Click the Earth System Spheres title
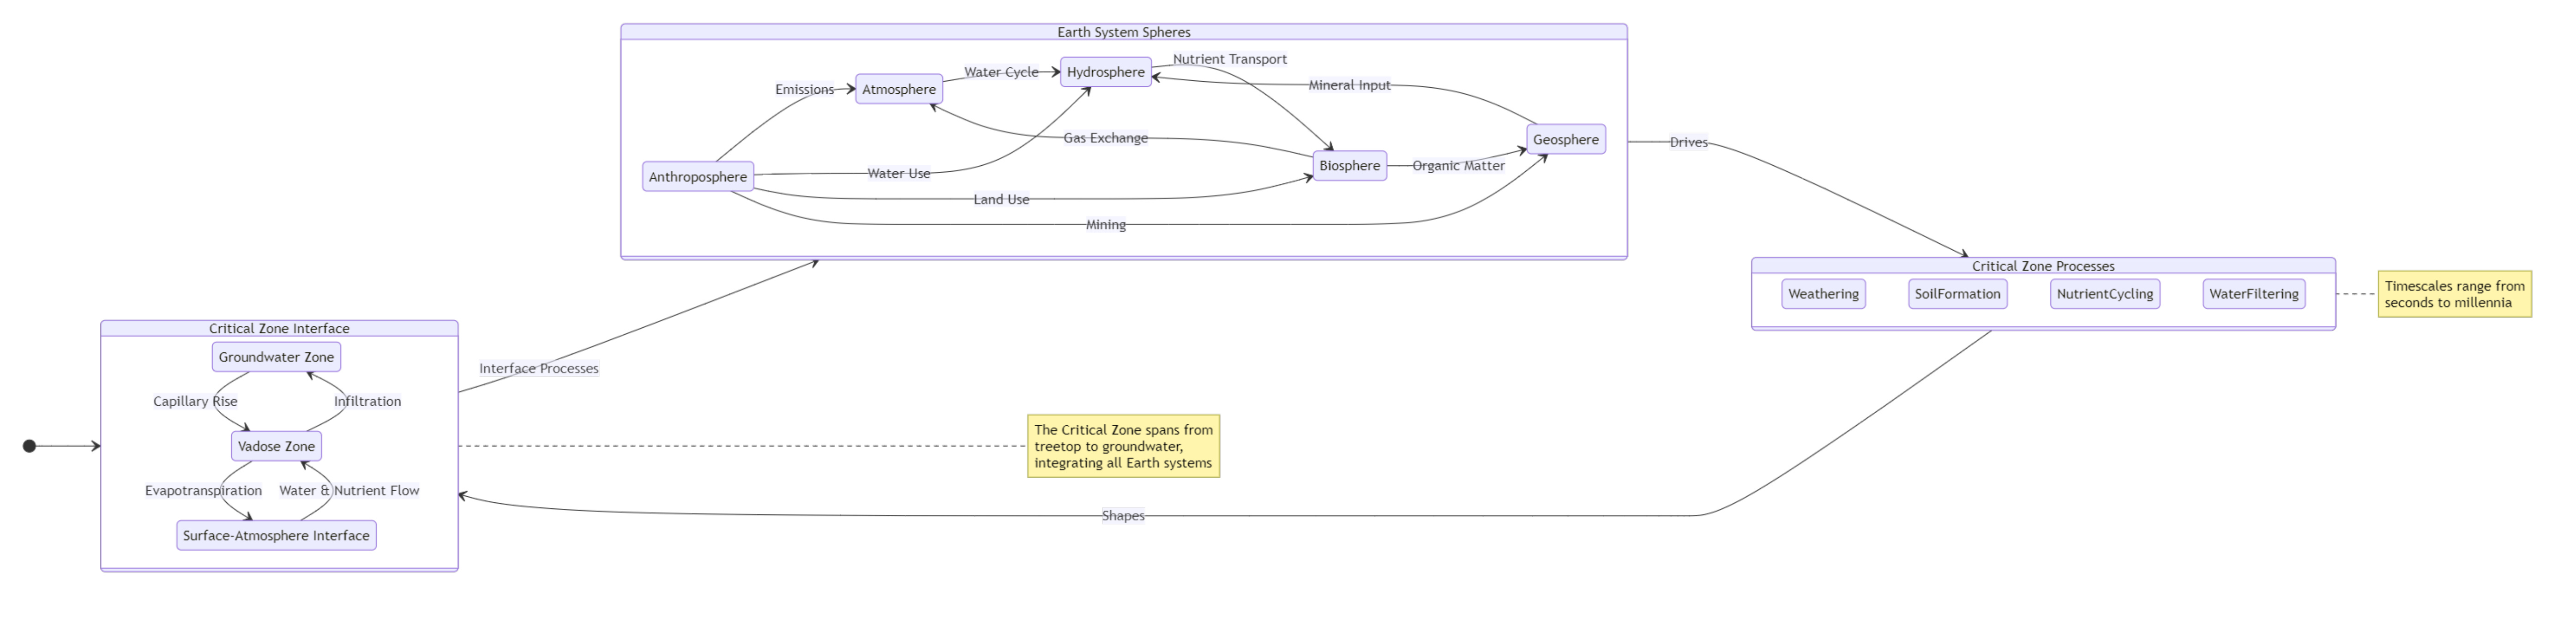The width and height of the screenshot is (2576, 626). point(1123,32)
